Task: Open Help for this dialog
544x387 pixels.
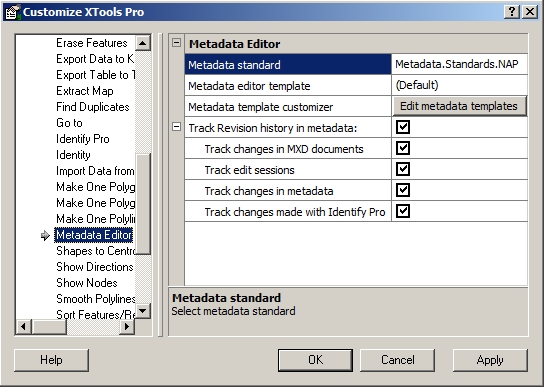Action: click(x=51, y=360)
